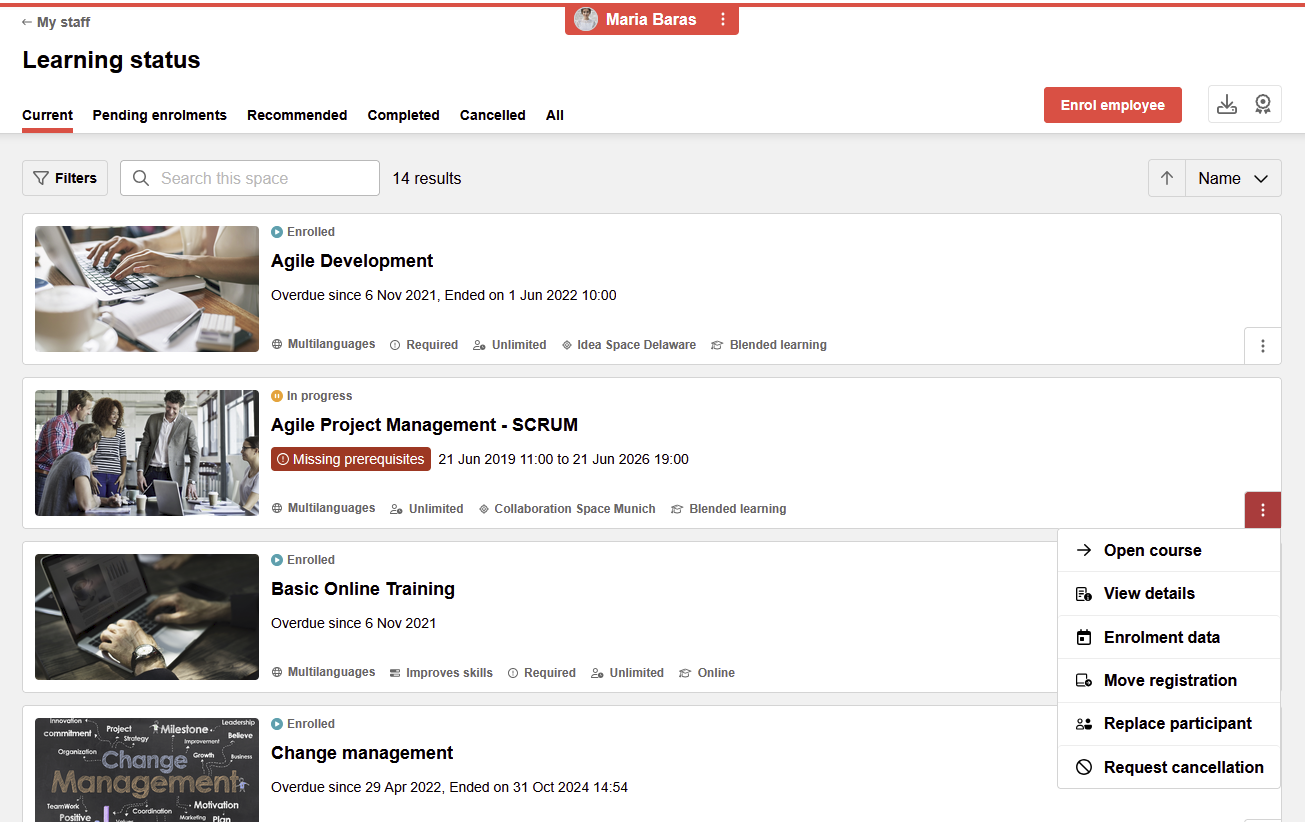Click the certificate badge icon
This screenshot has height=822, width=1305.
coord(1263,104)
